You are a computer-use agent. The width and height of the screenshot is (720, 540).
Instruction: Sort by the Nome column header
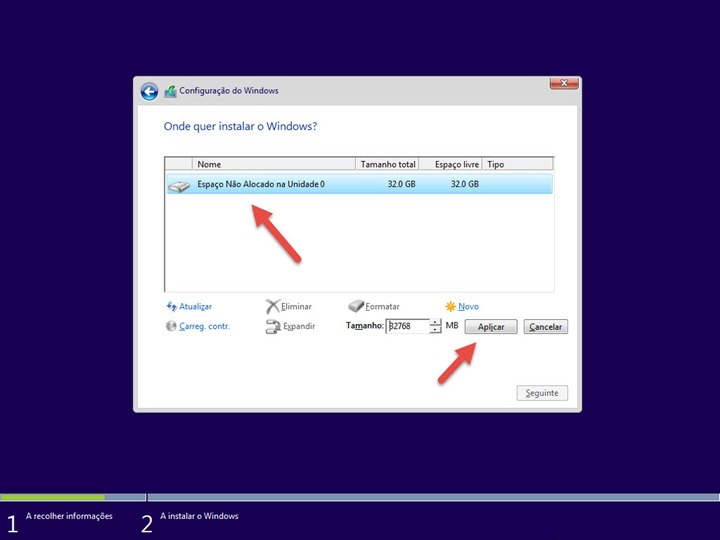274,164
